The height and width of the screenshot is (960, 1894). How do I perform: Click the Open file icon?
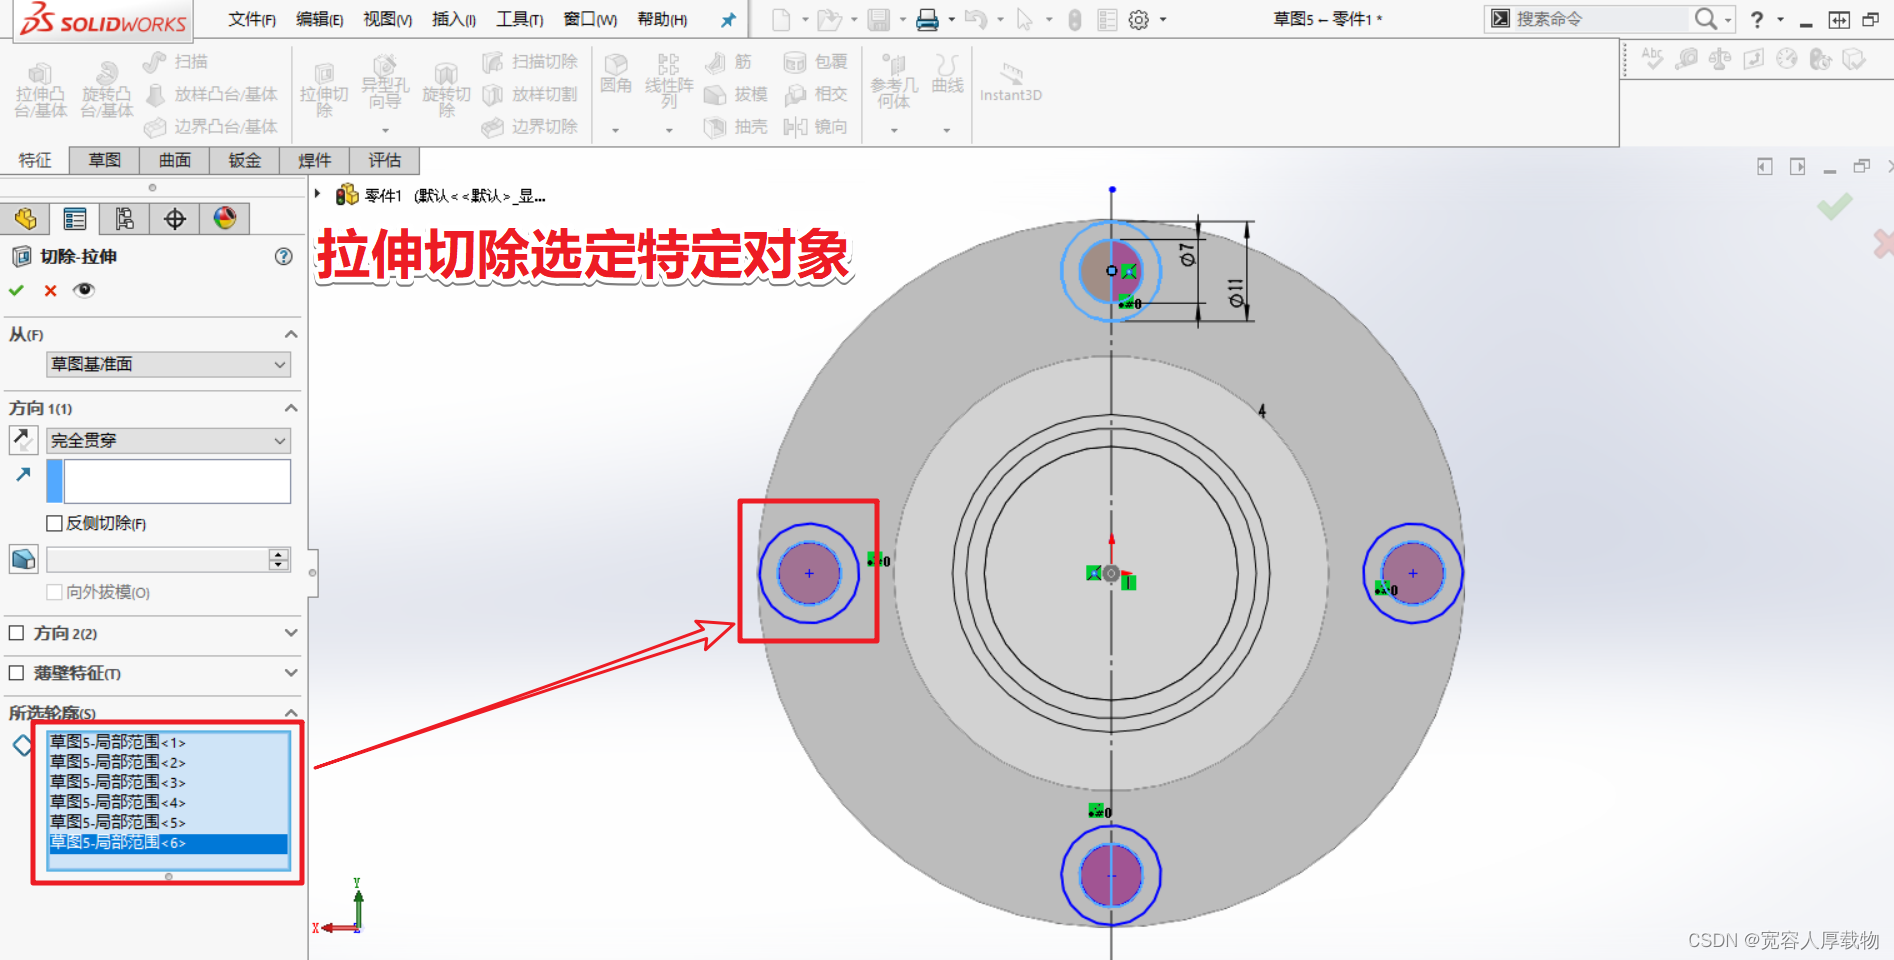pyautogui.click(x=828, y=19)
